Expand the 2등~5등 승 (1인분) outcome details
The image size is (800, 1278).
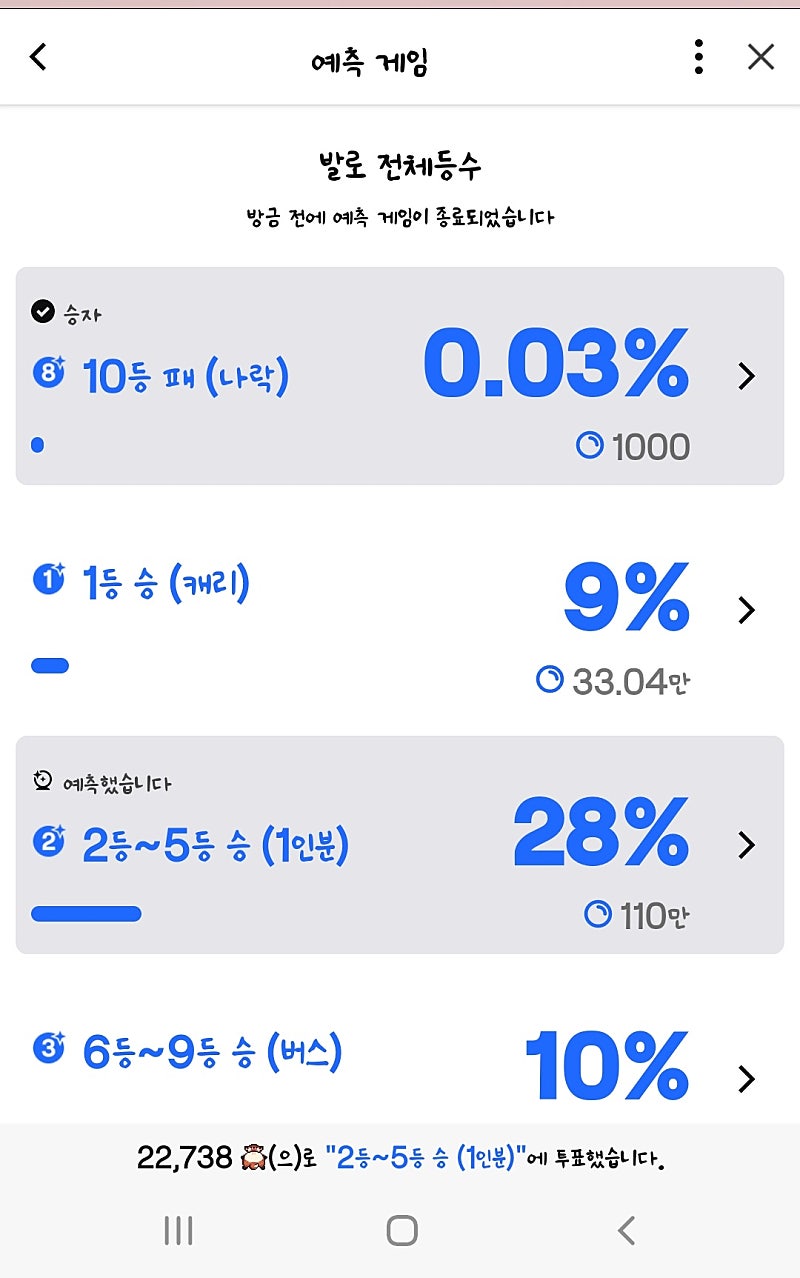(746, 846)
